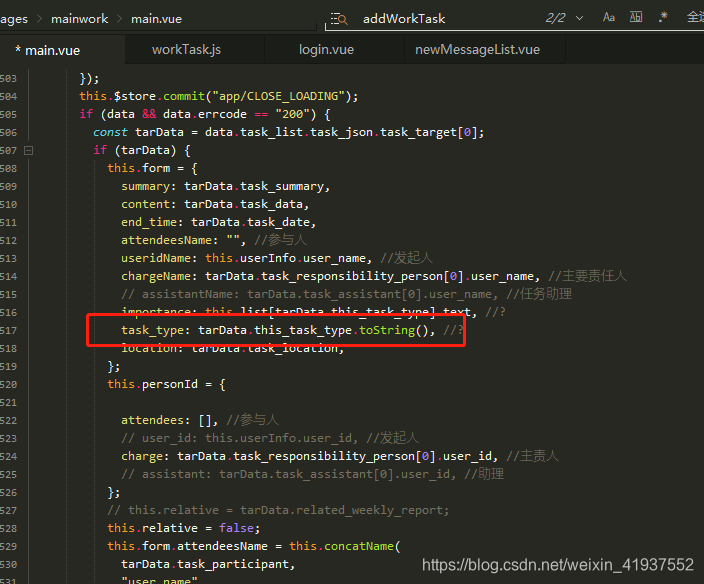Click the commented assistantName line
This screenshot has width=704, height=584.
coord(309,294)
